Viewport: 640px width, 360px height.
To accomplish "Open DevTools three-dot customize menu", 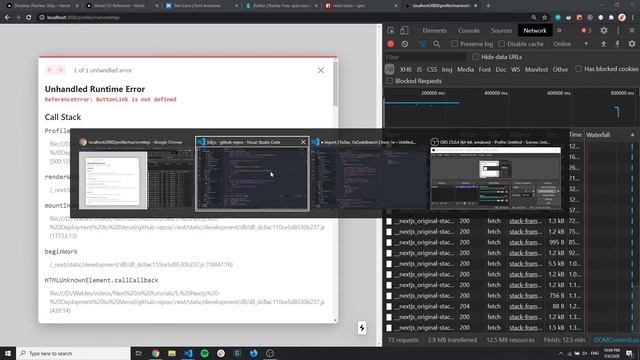I will (x=618, y=31).
